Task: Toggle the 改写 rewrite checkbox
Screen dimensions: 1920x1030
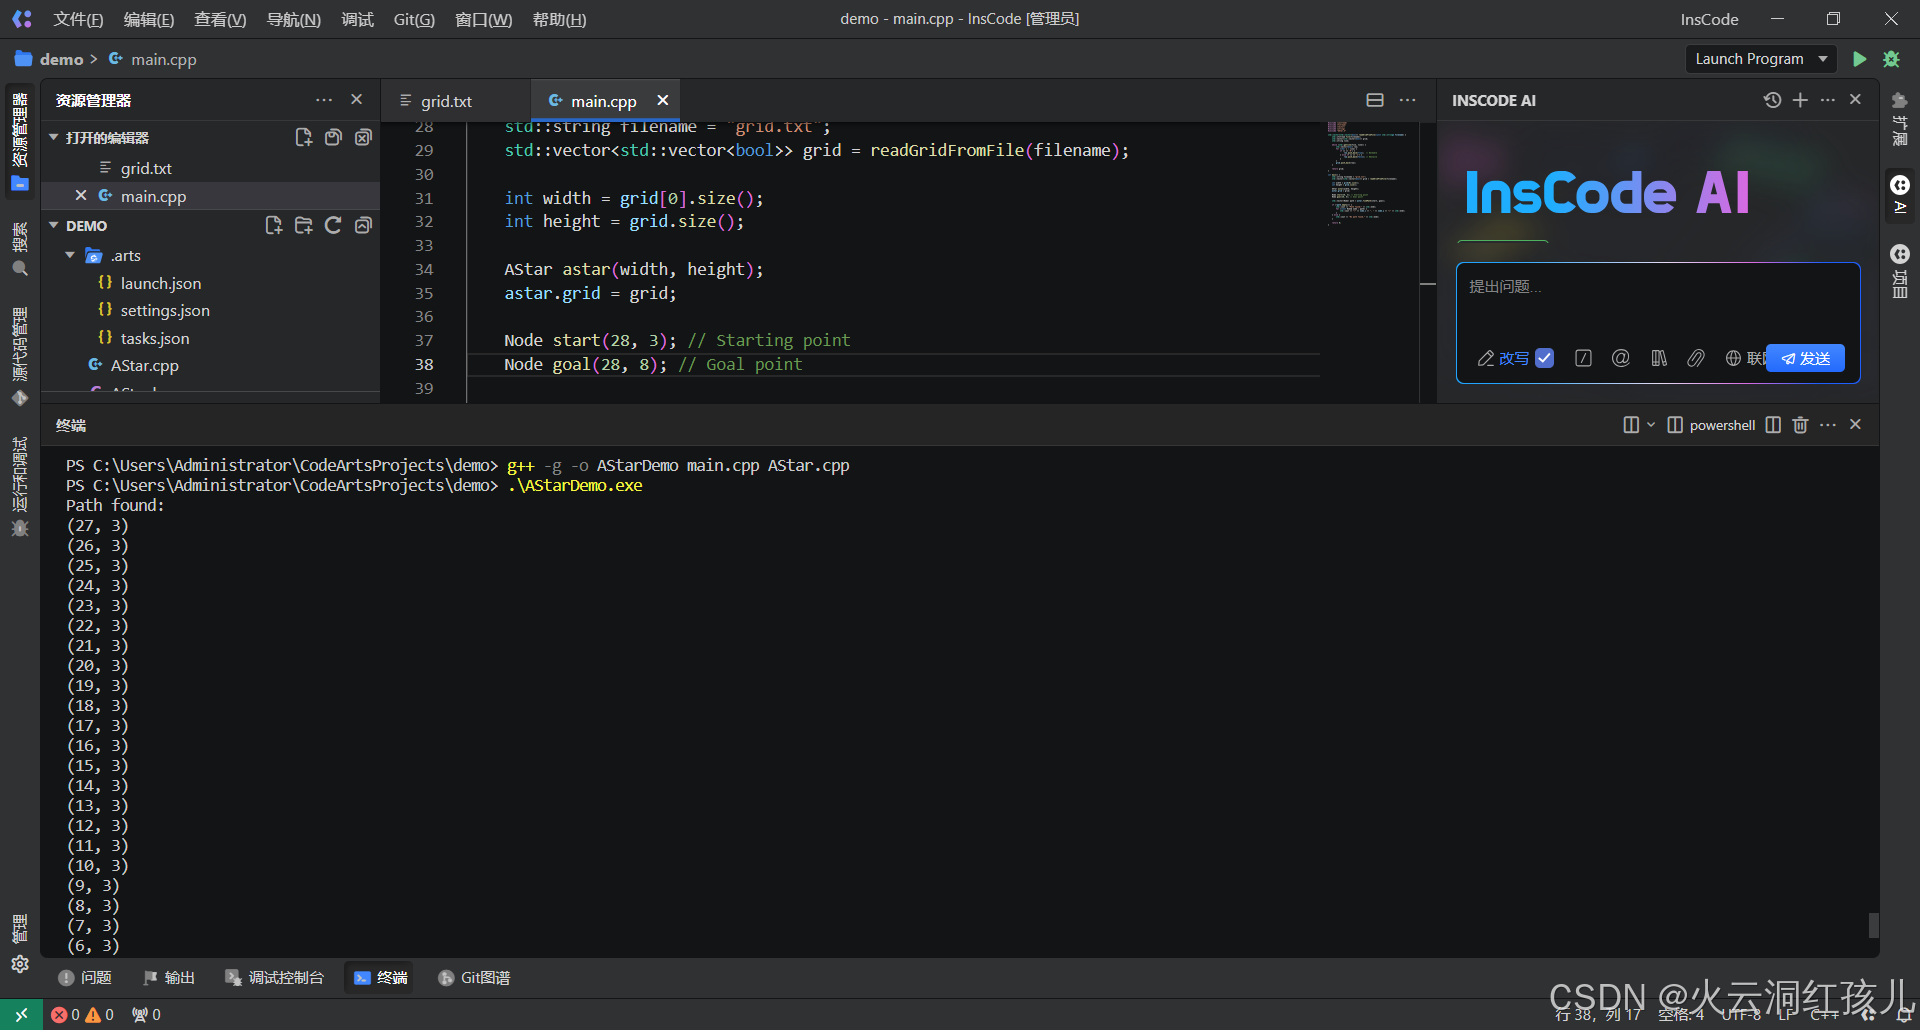Action: [x=1544, y=358]
